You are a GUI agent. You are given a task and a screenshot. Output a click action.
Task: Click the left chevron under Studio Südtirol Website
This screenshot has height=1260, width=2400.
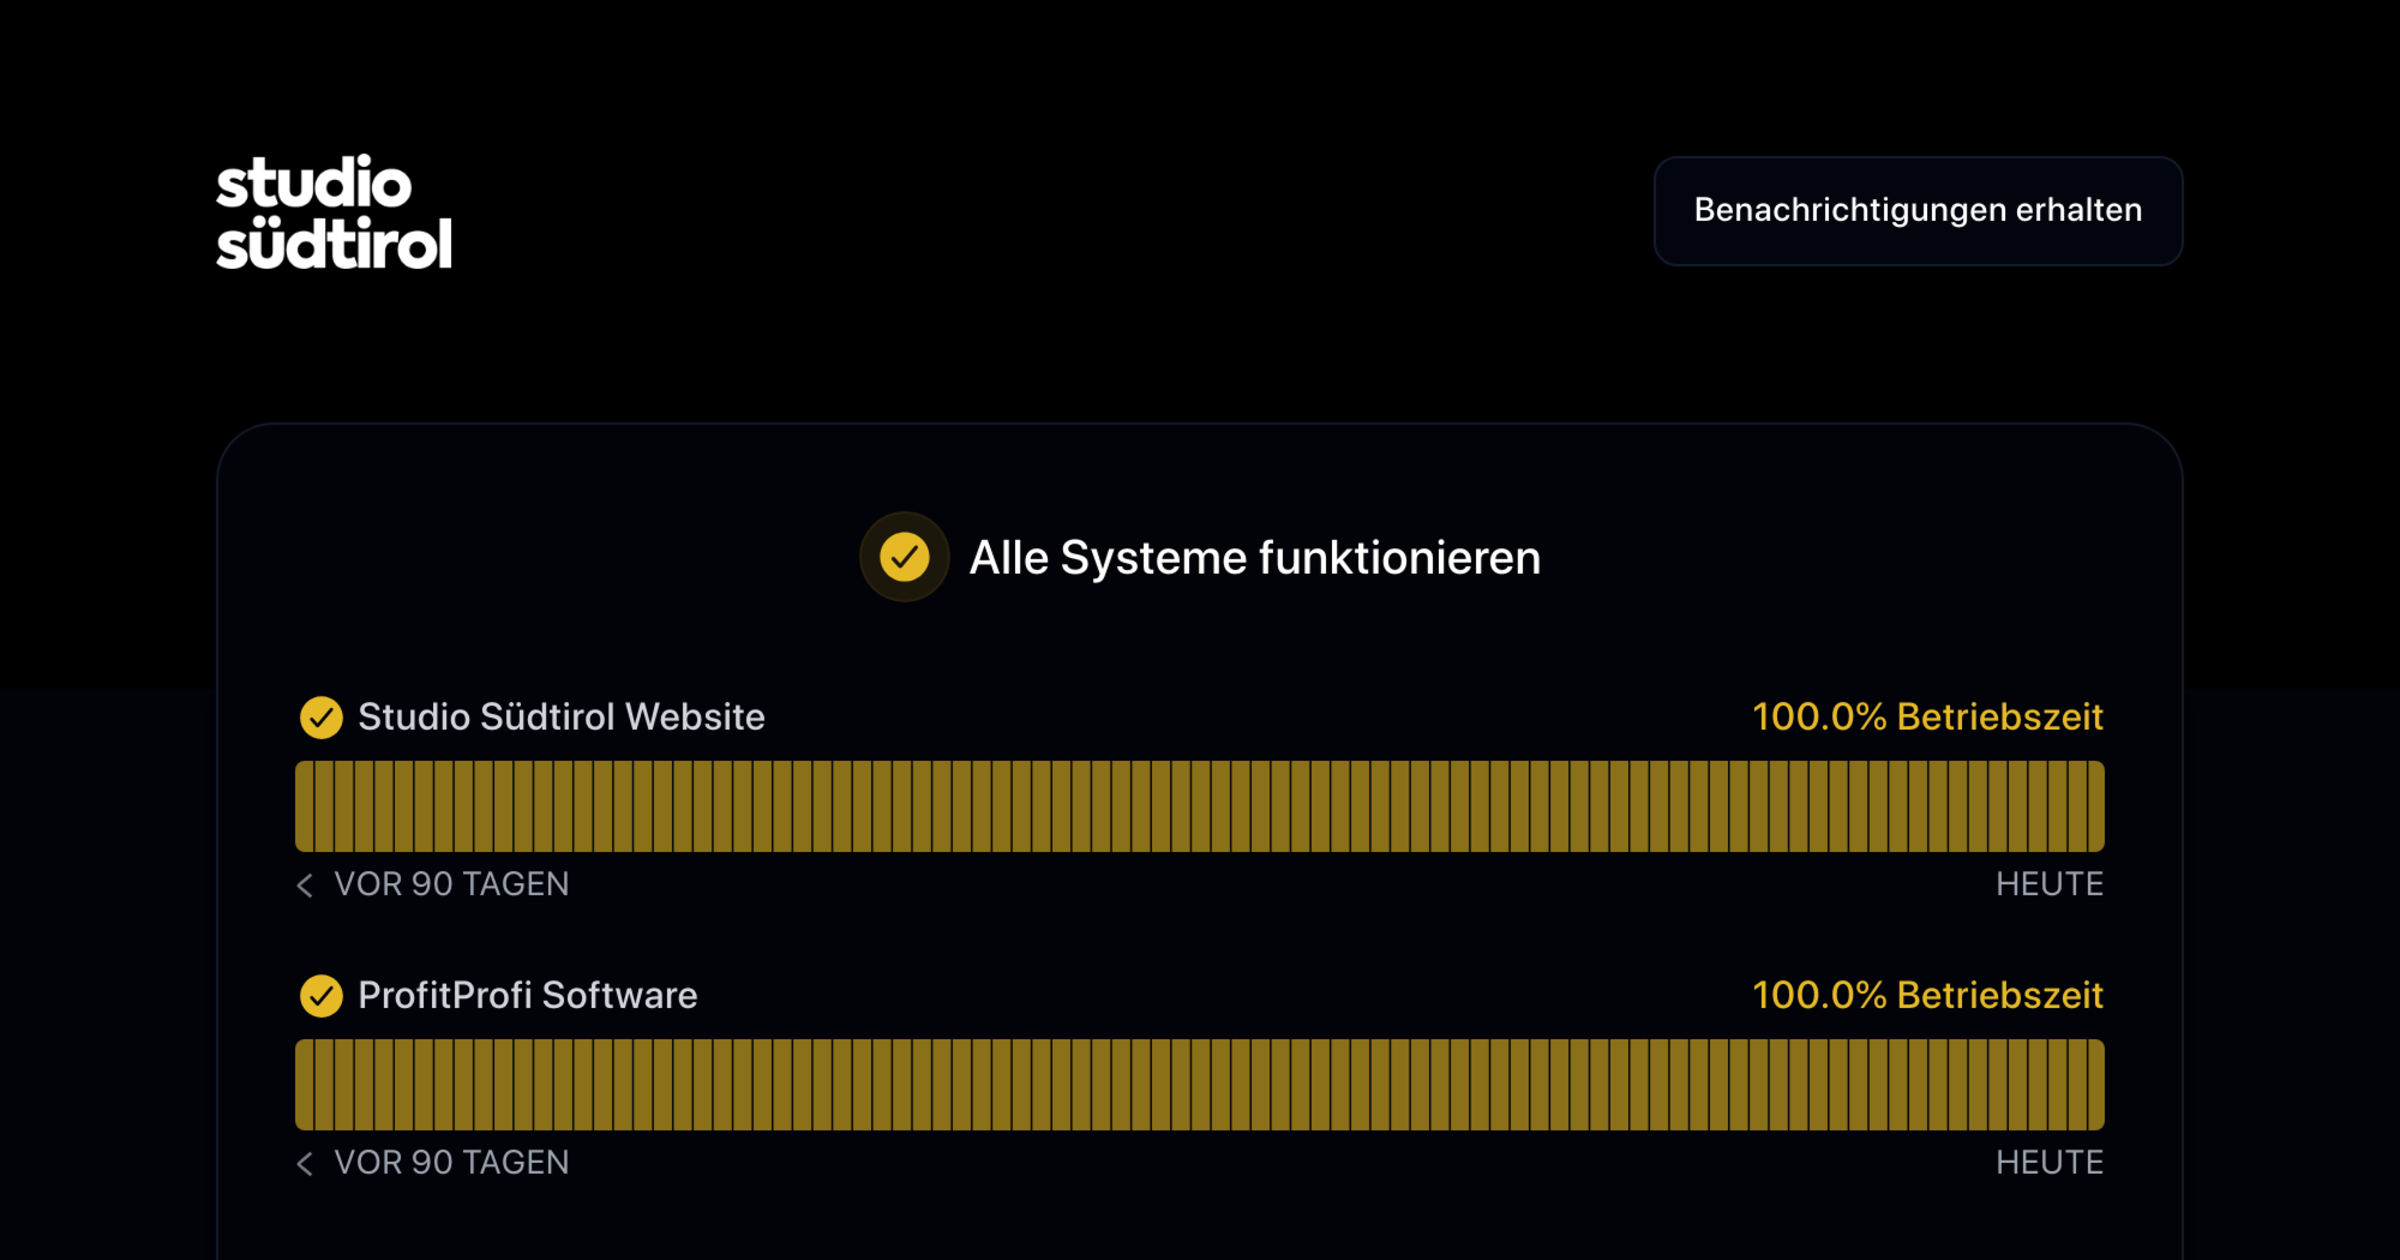point(305,885)
